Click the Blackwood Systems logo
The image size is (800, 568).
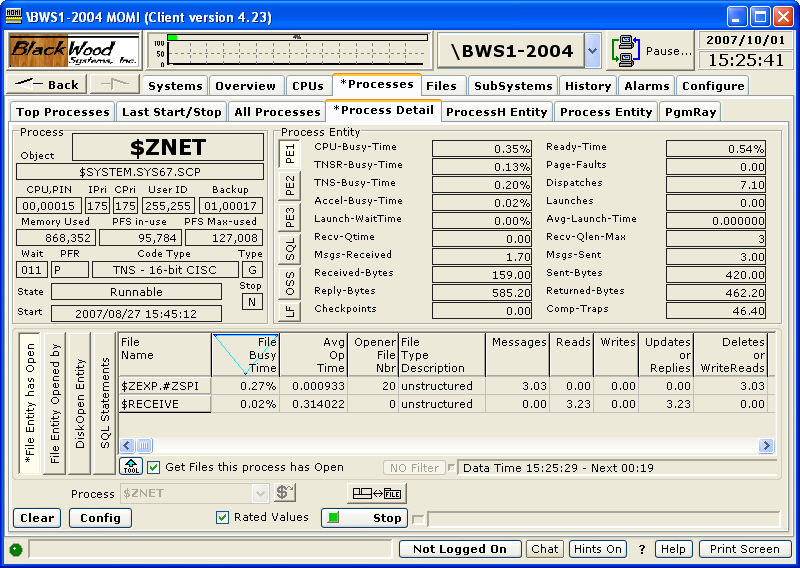(74, 51)
